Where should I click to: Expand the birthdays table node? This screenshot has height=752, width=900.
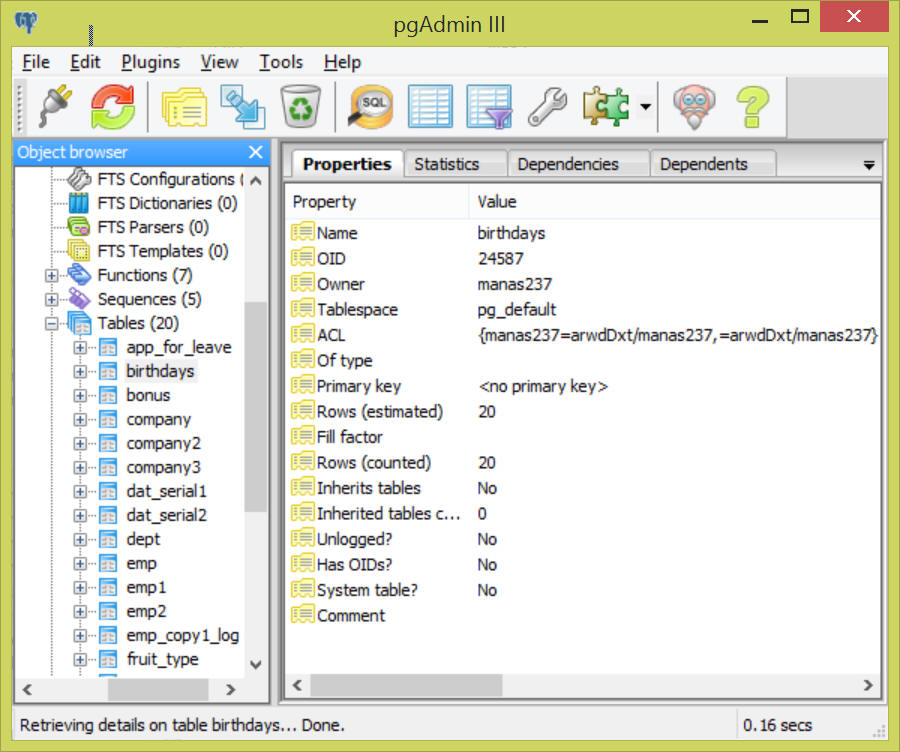[x=80, y=372]
